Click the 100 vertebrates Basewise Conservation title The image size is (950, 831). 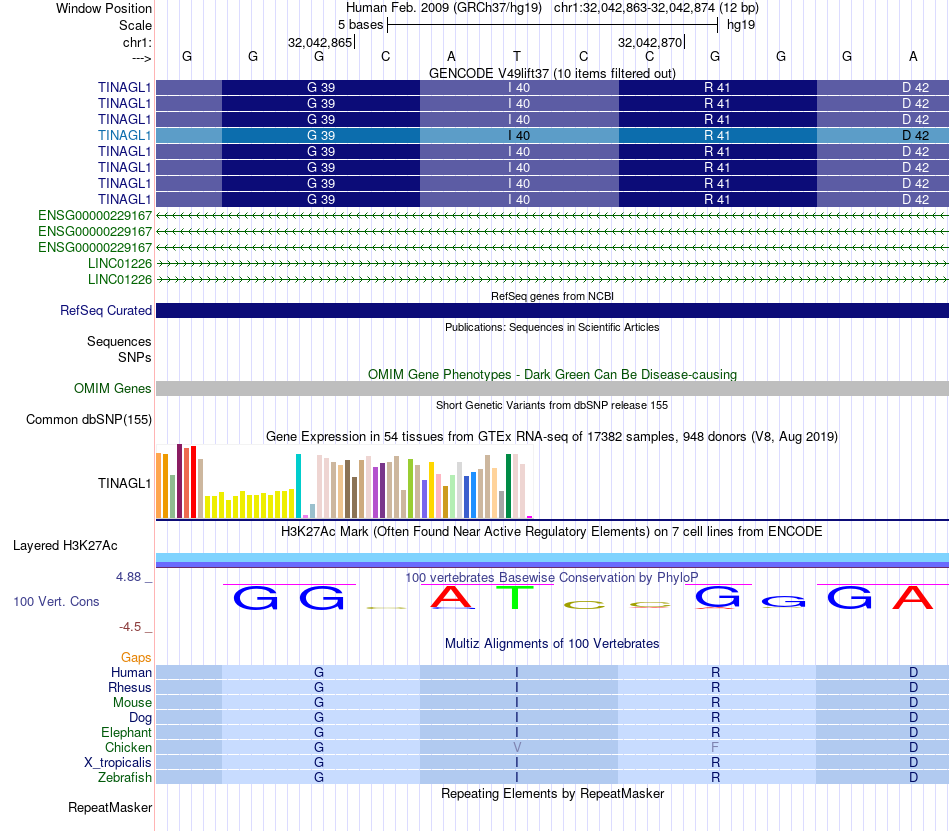point(551,577)
